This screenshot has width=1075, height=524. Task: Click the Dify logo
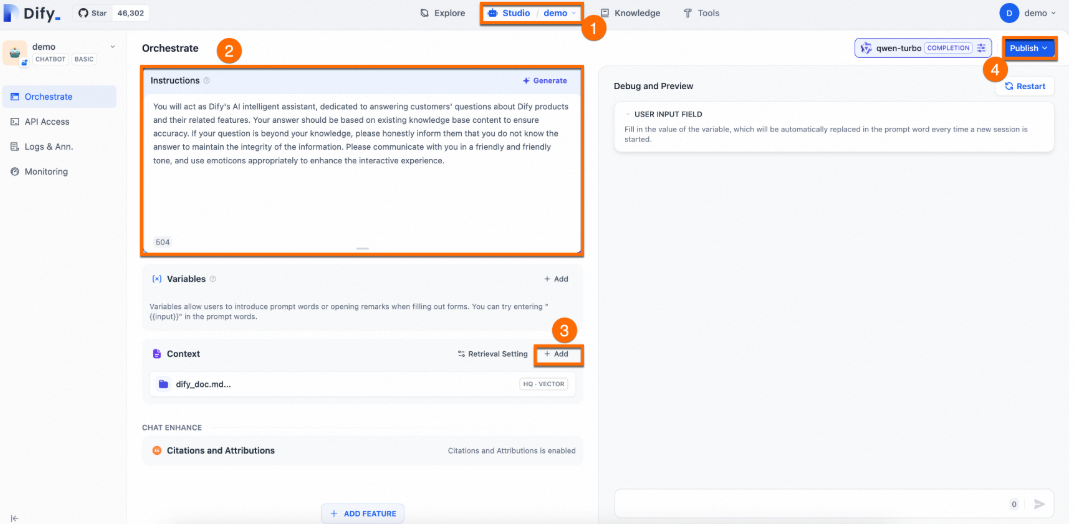click(32, 12)
